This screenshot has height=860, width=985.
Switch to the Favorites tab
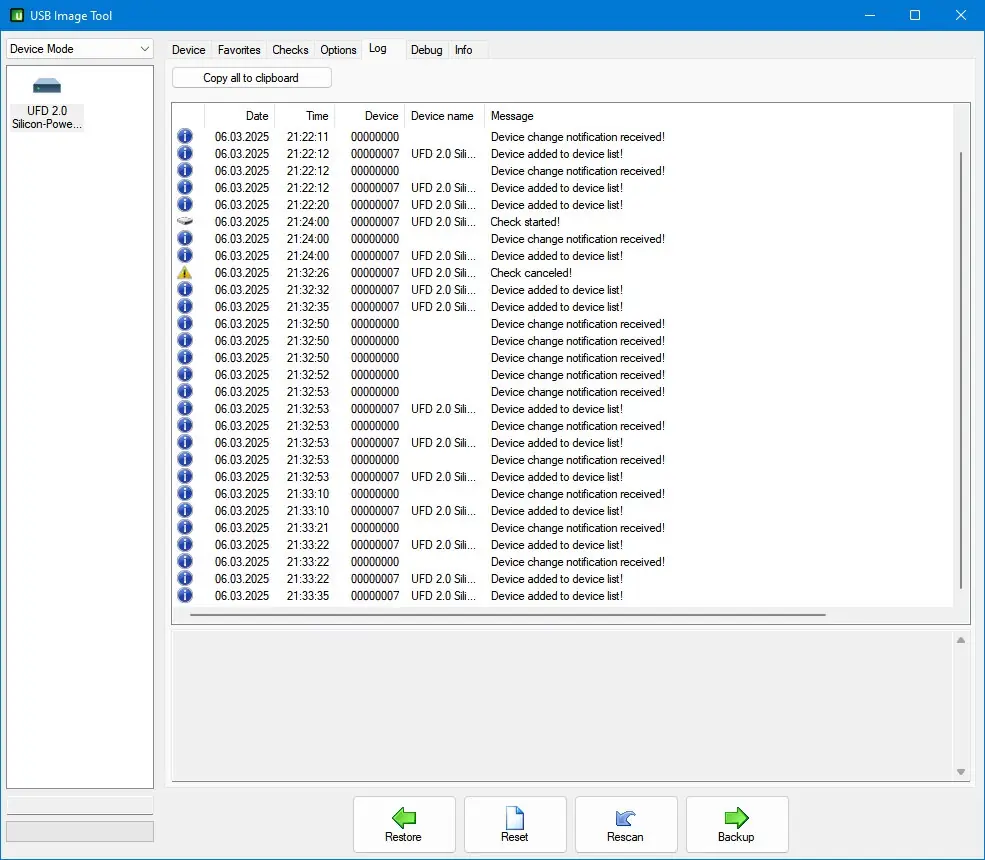pos(239,50)
